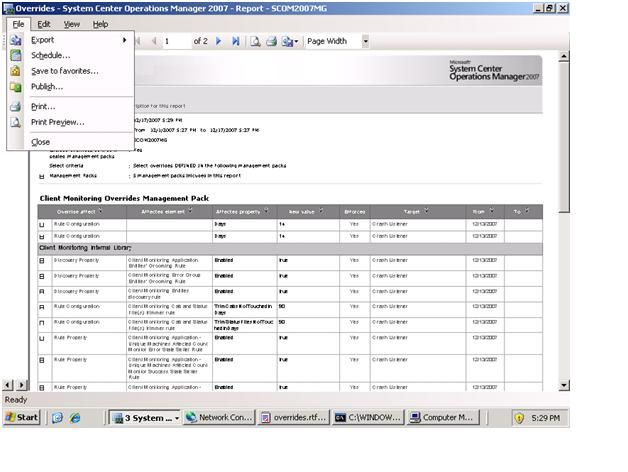Click the printer icon beside Print... in menu

(x=15, y=107)
